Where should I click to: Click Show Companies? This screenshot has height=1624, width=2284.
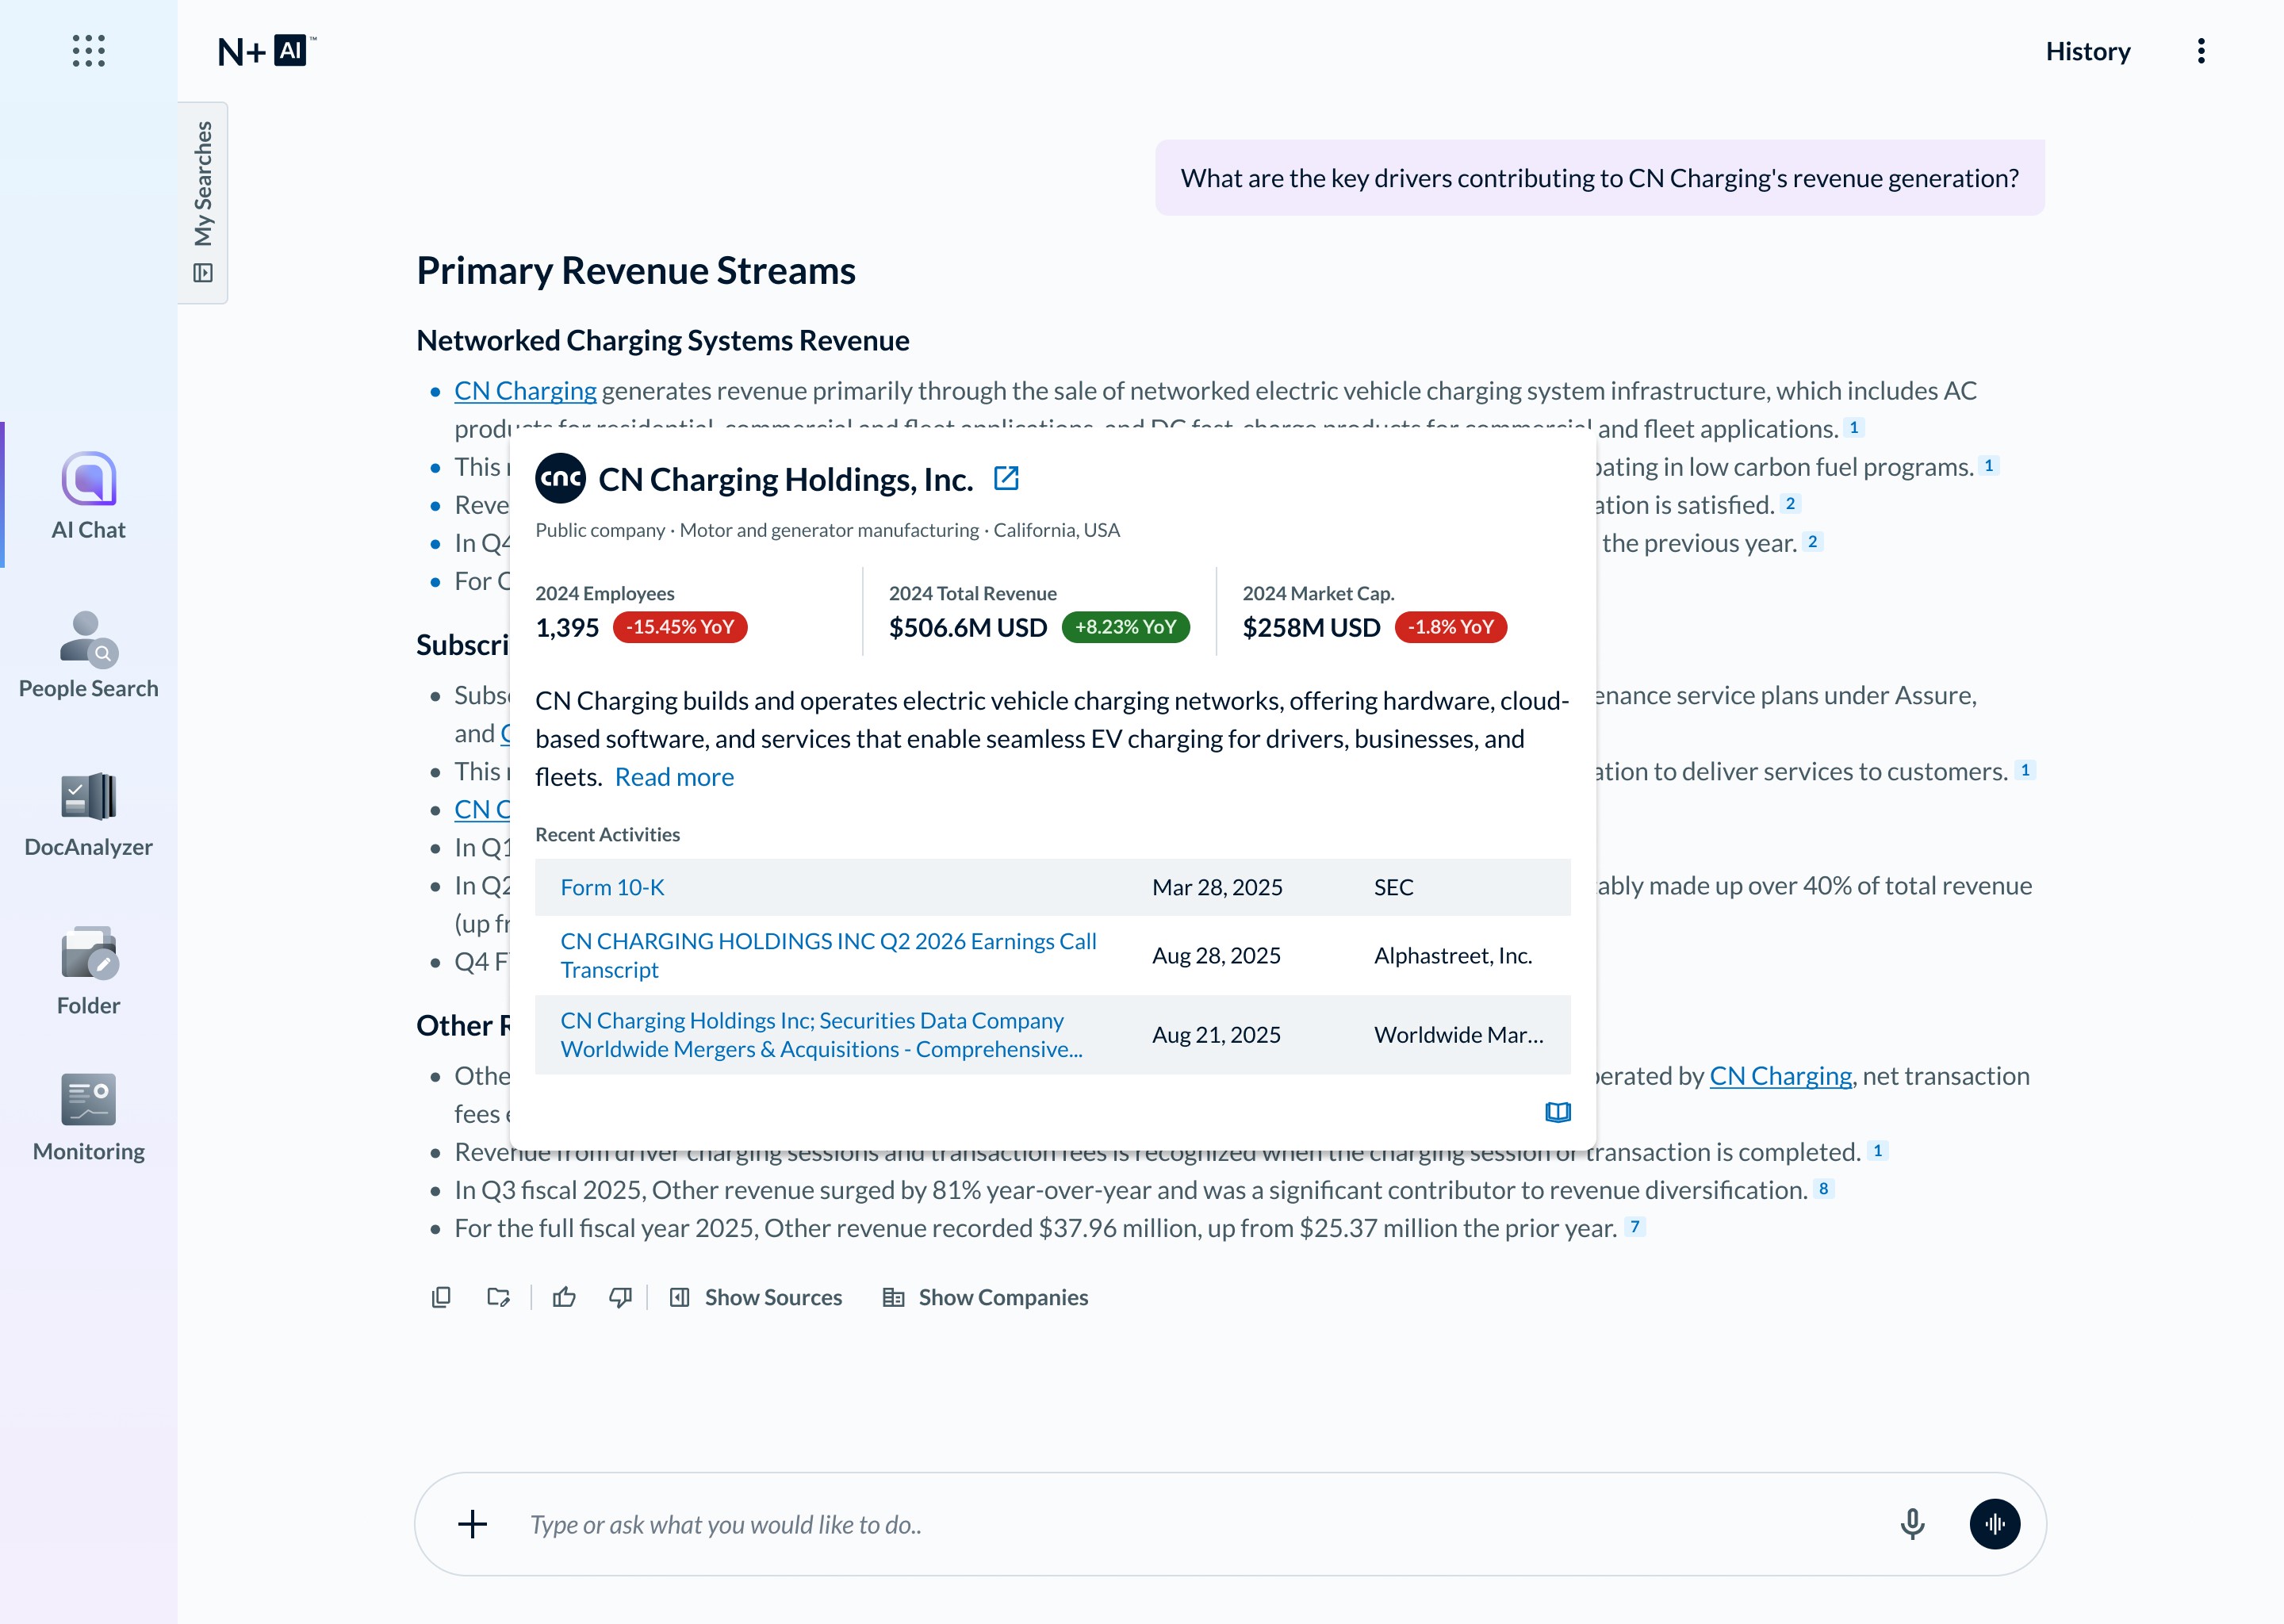coord(985,1297)
